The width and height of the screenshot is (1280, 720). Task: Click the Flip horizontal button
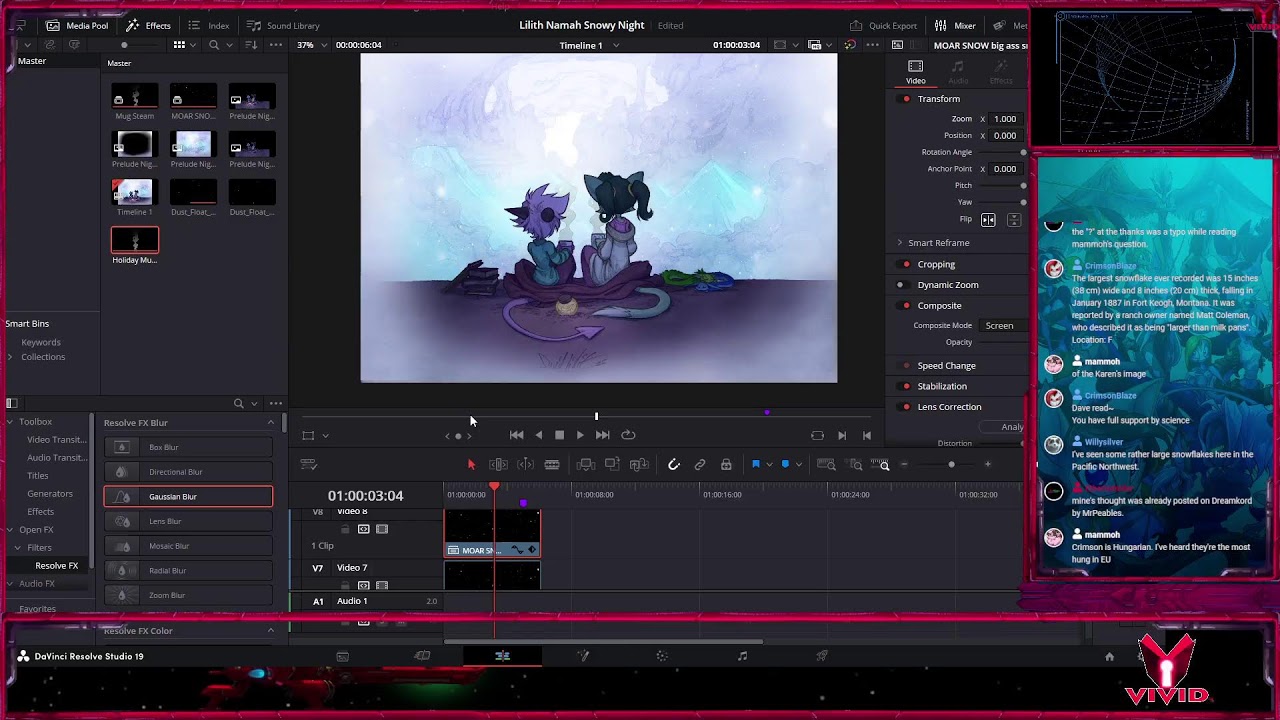pyautogui.click(x=988, y=220)
